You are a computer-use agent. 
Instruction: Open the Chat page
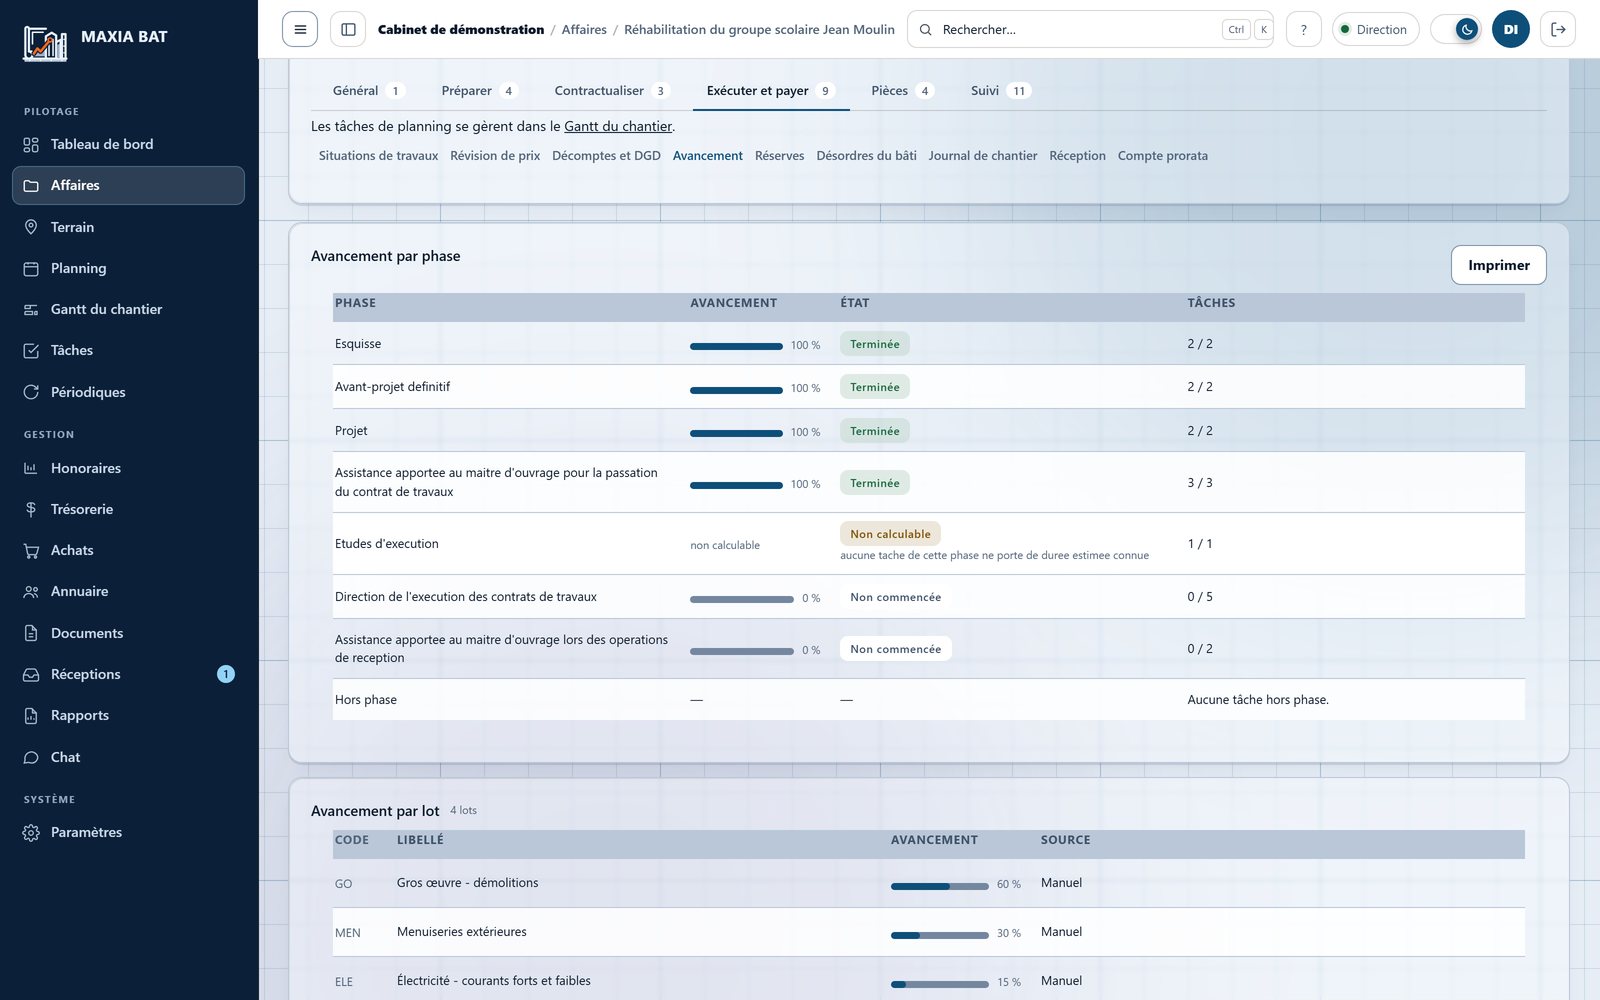pyautogui.click(x=128, y=757)
